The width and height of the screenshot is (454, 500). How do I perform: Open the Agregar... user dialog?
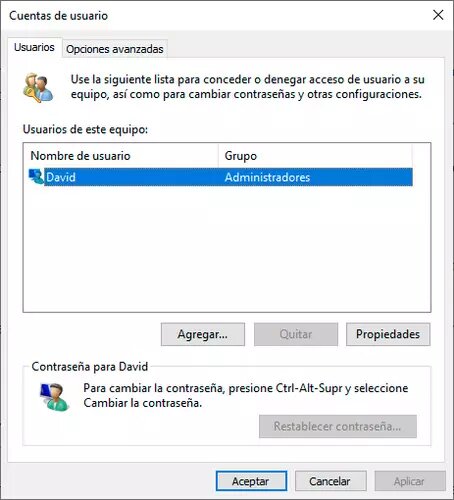[x=203, y=334]
